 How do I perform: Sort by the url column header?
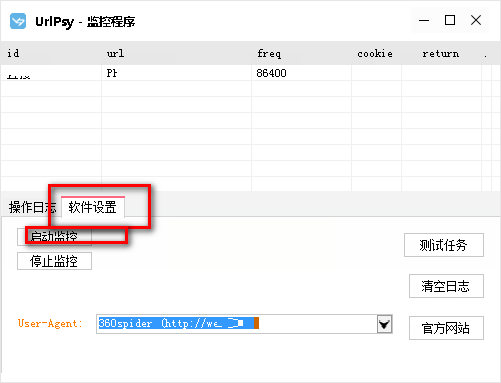[176, 53]
